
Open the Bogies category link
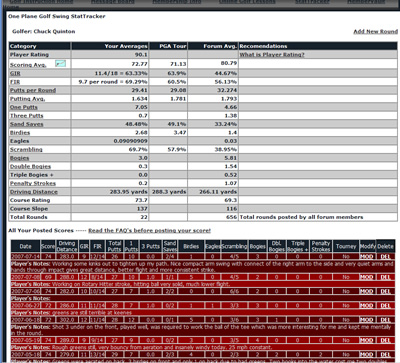click(19, 158)
